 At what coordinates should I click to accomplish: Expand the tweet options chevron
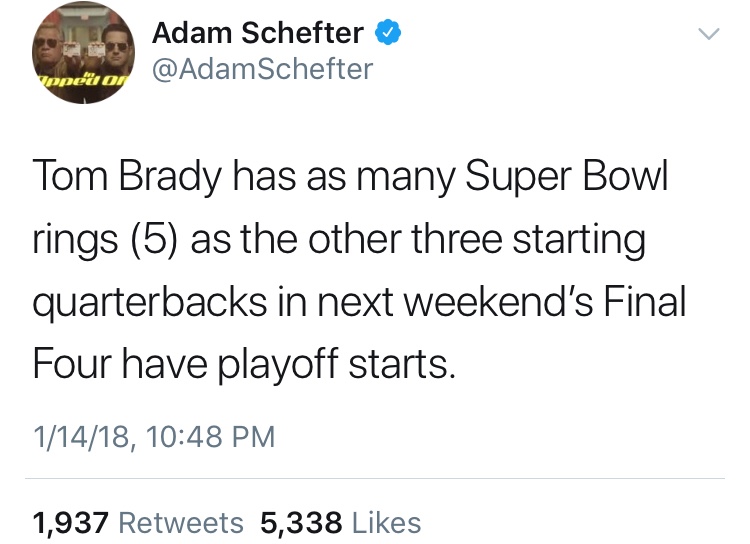pos(708,34)
